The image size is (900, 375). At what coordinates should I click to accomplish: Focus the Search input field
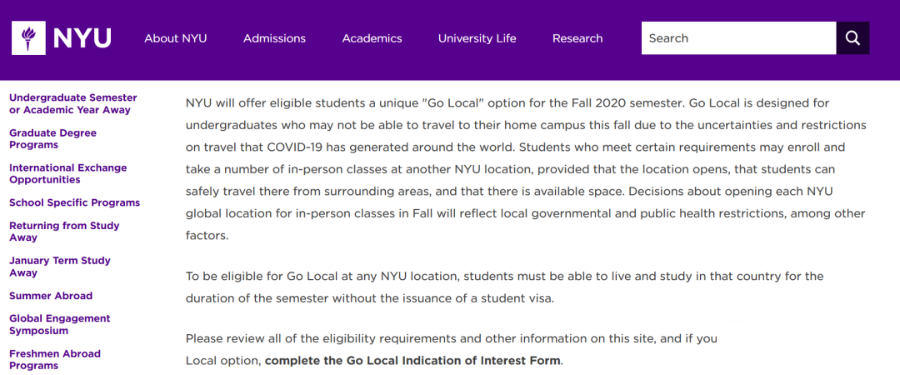point(739,38)
